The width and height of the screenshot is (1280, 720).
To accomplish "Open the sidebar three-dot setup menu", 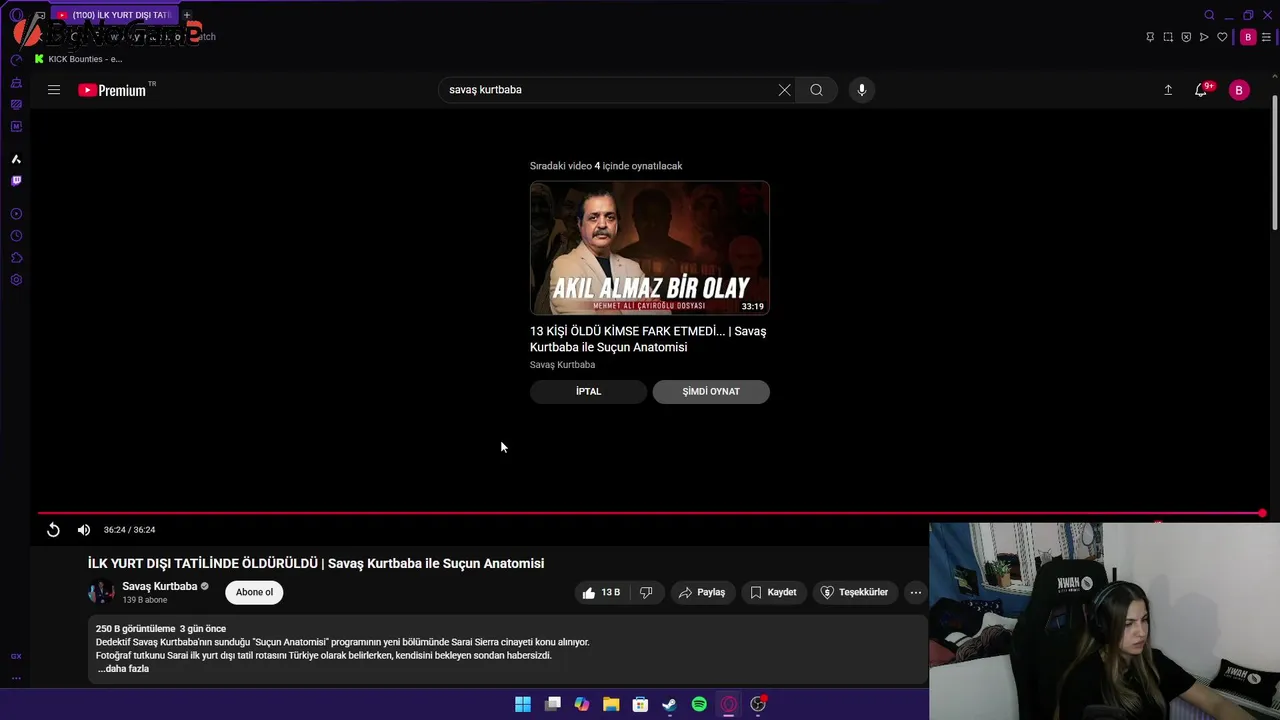I will (x=16, y=678).
